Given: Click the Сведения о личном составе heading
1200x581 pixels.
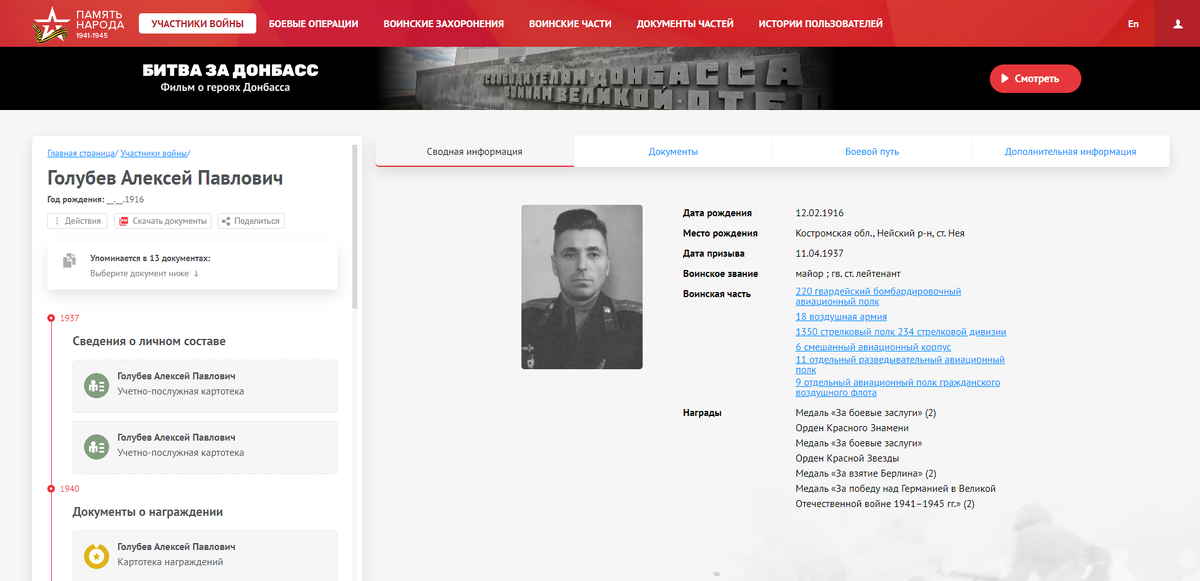Looking at the screenshot, I should coord(149,341).
